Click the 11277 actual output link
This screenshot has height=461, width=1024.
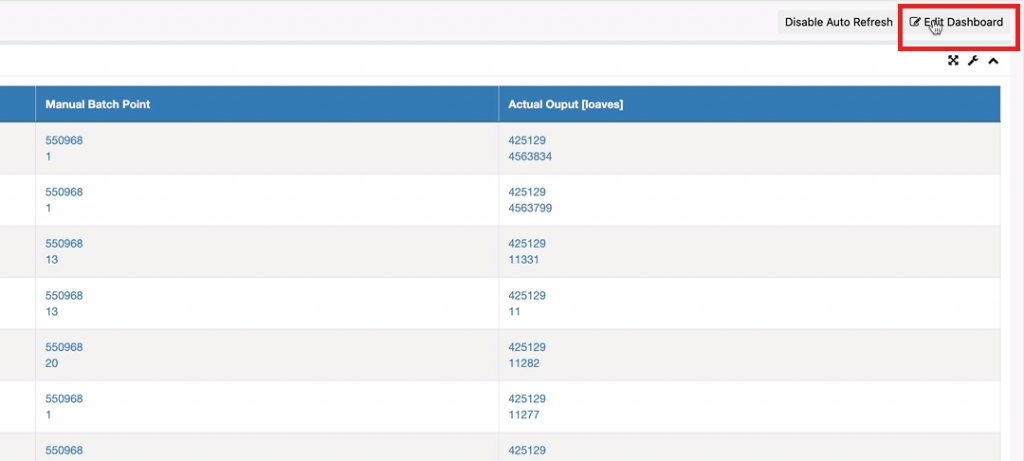(524, 415)
